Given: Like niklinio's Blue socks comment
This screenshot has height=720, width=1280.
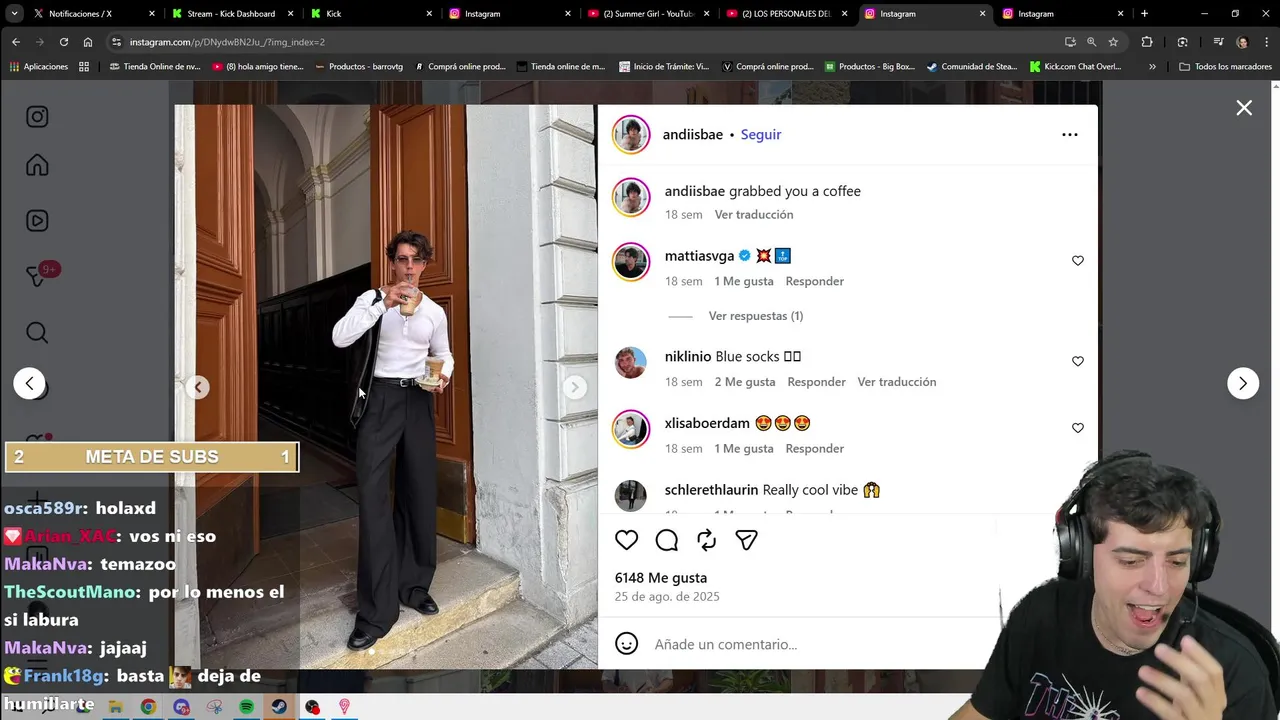Looking at the screenshot, I should (1078, 361).
